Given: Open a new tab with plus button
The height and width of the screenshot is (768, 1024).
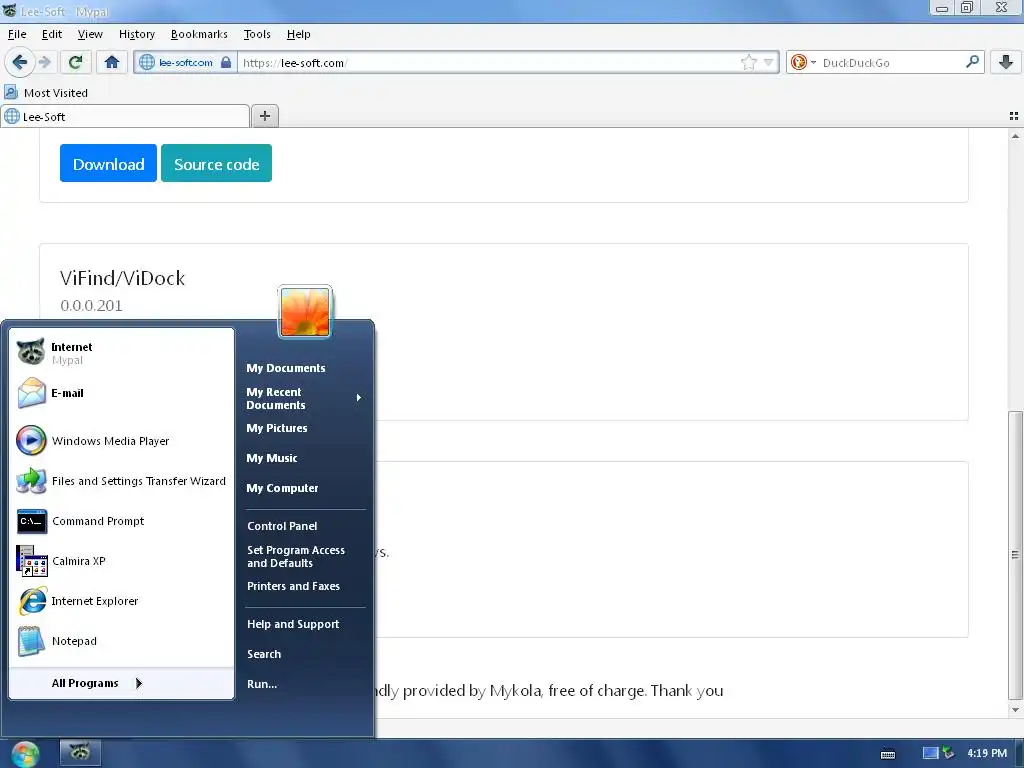Looking at the screenshot, I should pyautogui.click(x=264, y=116).
